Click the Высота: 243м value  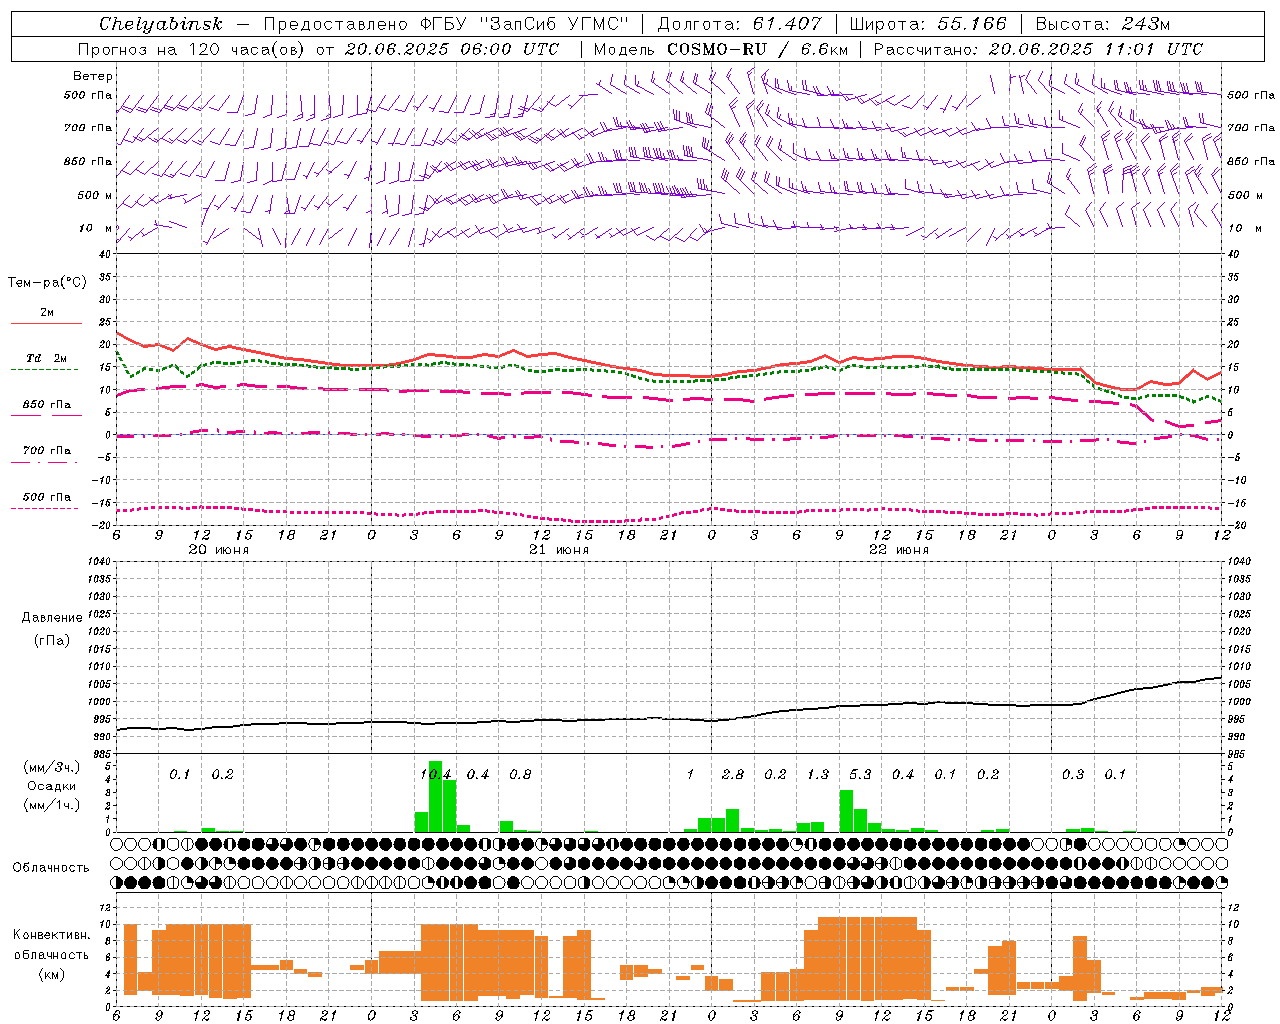pyautogui.click(x=1103, y=24)
